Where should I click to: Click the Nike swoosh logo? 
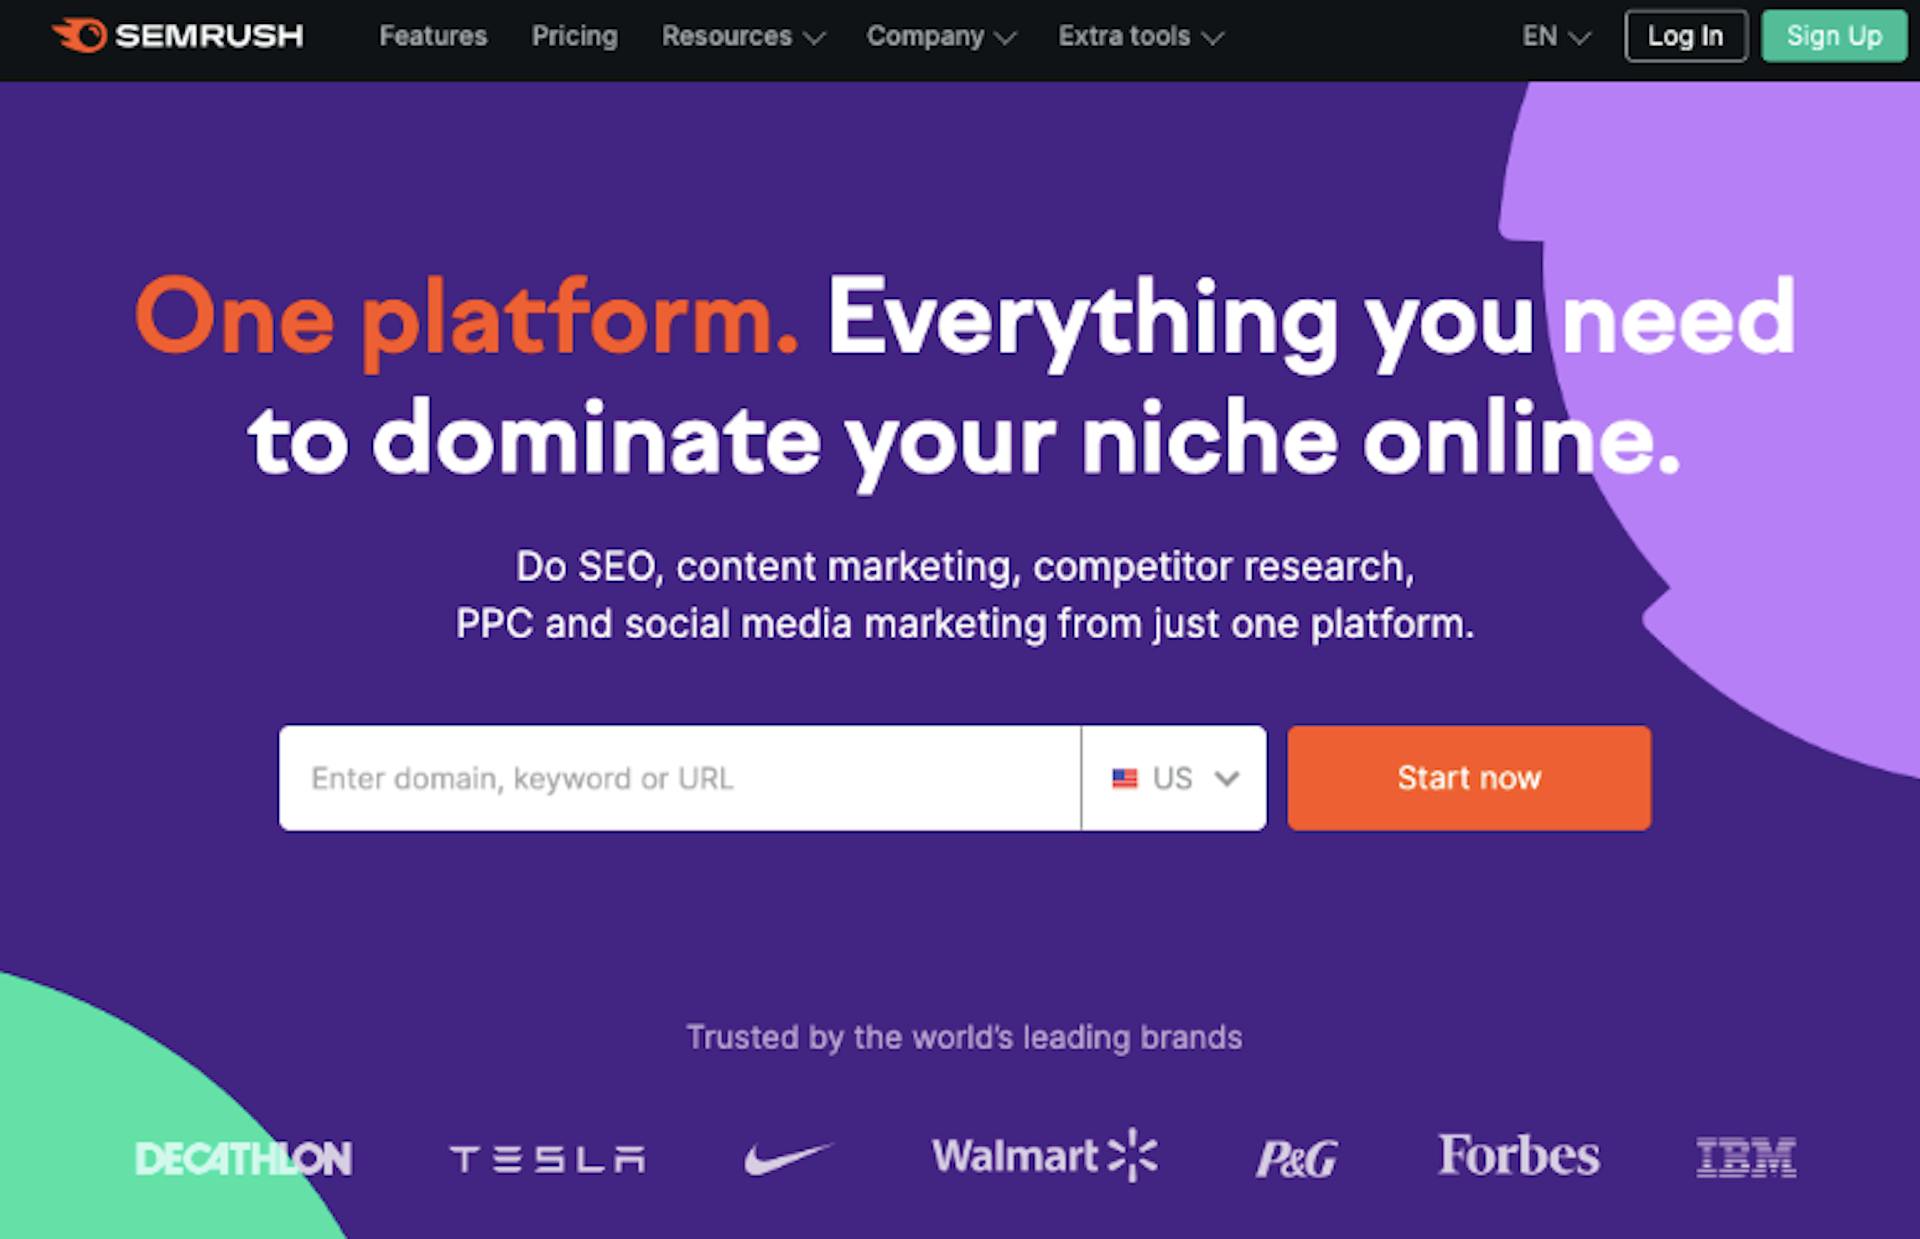click(x=787, y=1158)
